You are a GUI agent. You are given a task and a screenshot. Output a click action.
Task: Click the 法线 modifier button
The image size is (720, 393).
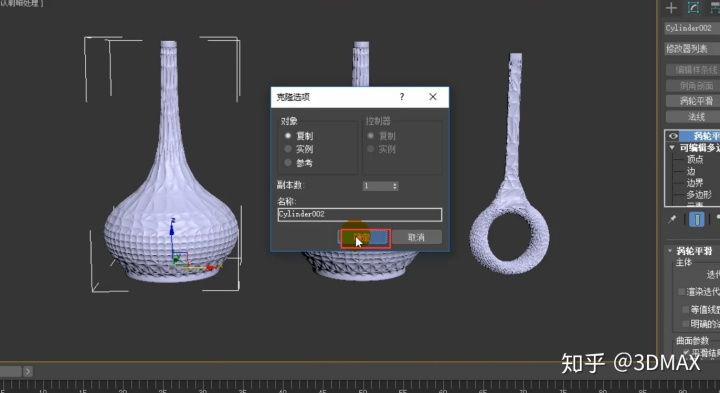point(693,117)
